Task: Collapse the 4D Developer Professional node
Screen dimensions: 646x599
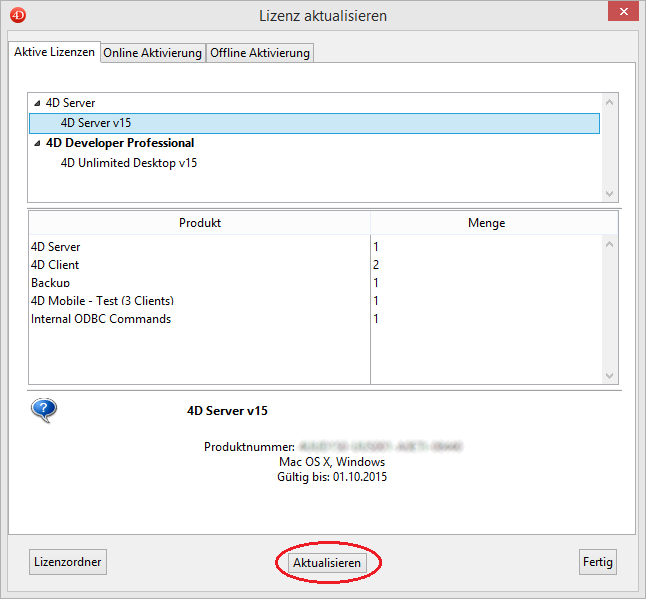Action: [37, 143]
